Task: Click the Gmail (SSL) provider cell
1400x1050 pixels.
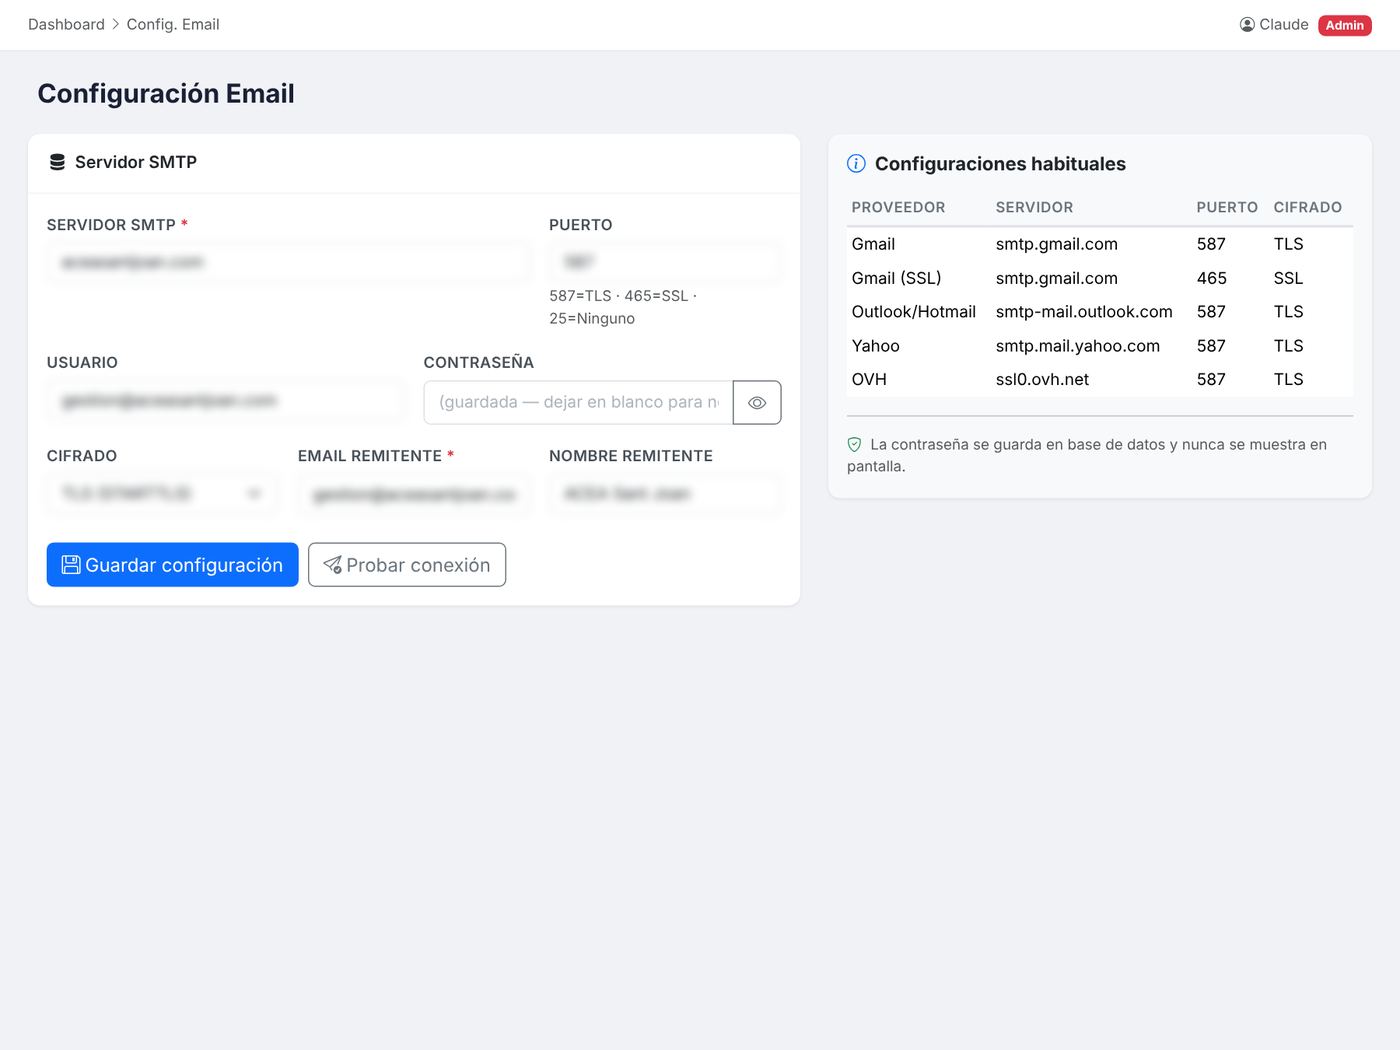Action: [897, 278]
